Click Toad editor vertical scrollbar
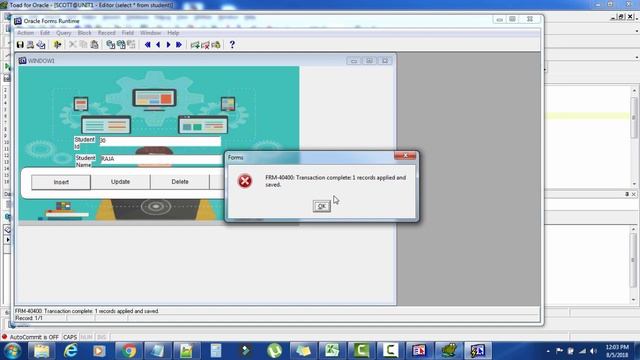The image size is (640, 360). pyautogui.click(x=634, y=137)
